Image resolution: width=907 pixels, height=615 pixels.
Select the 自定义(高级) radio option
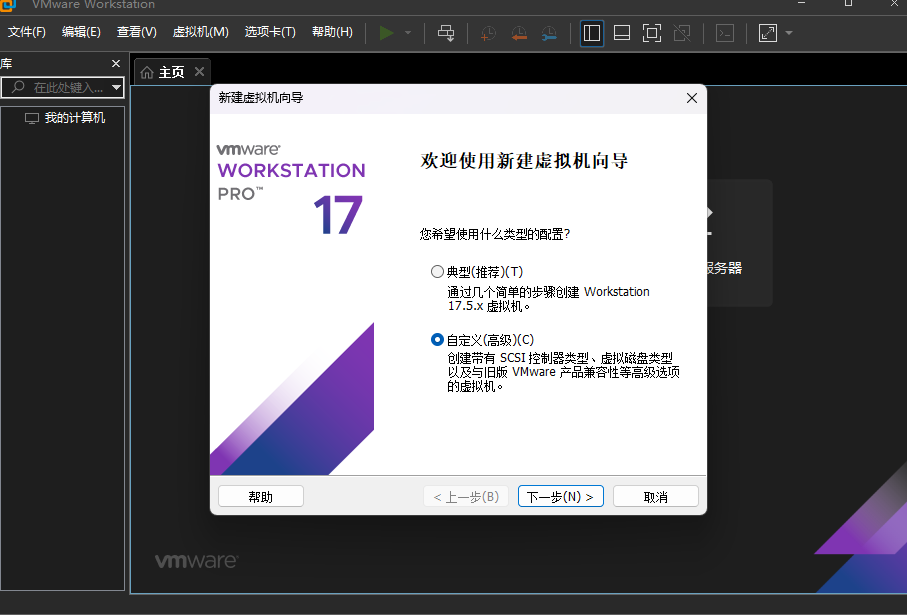(437, 340)
